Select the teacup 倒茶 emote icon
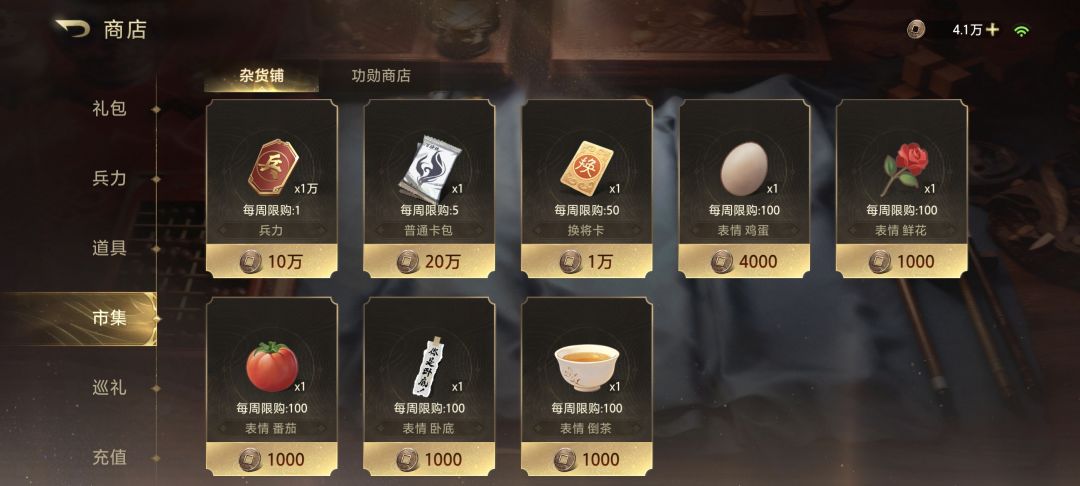The height and width of the screenshot is (486, 1080). coord(587,368)
